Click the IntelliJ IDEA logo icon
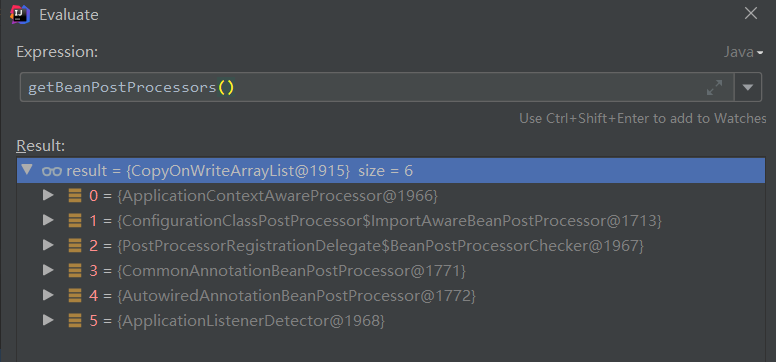 pos(20,14)
